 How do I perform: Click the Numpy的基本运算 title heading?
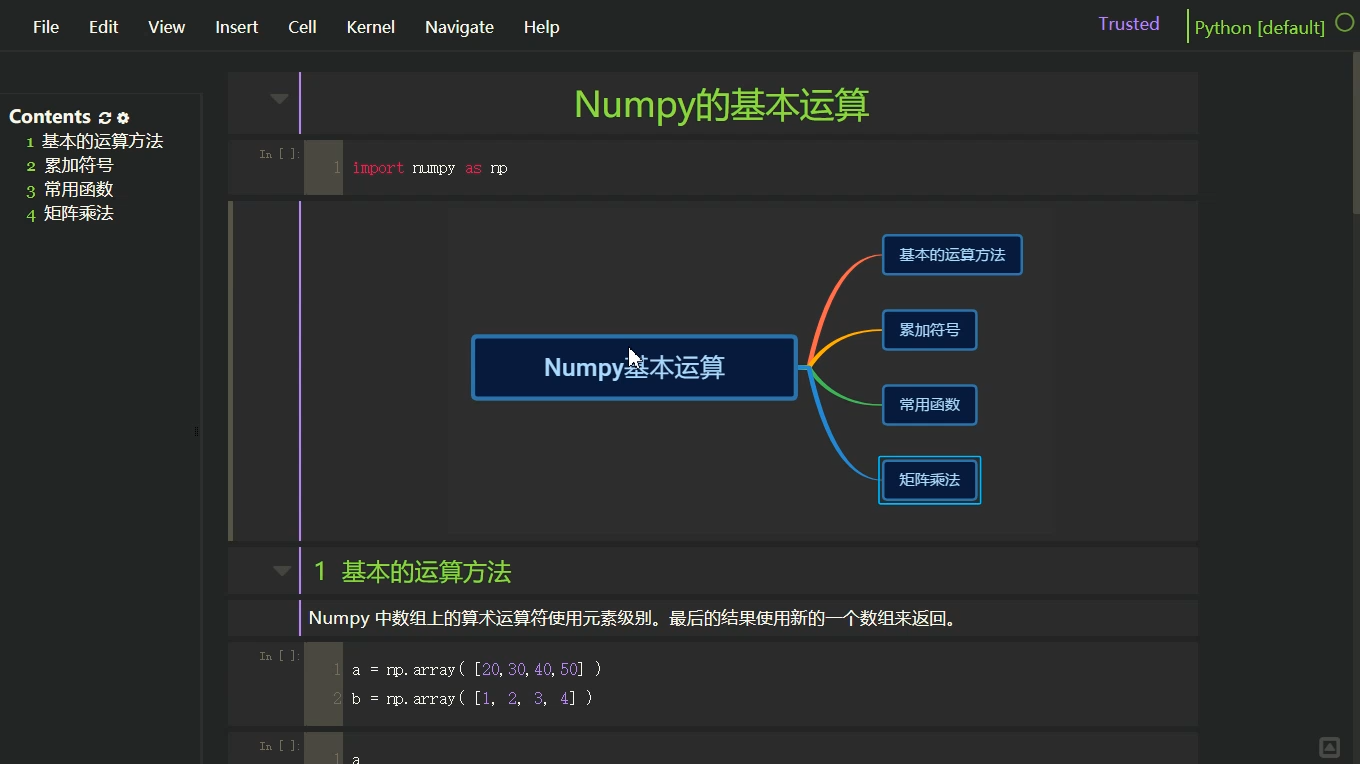click(721, 104)
